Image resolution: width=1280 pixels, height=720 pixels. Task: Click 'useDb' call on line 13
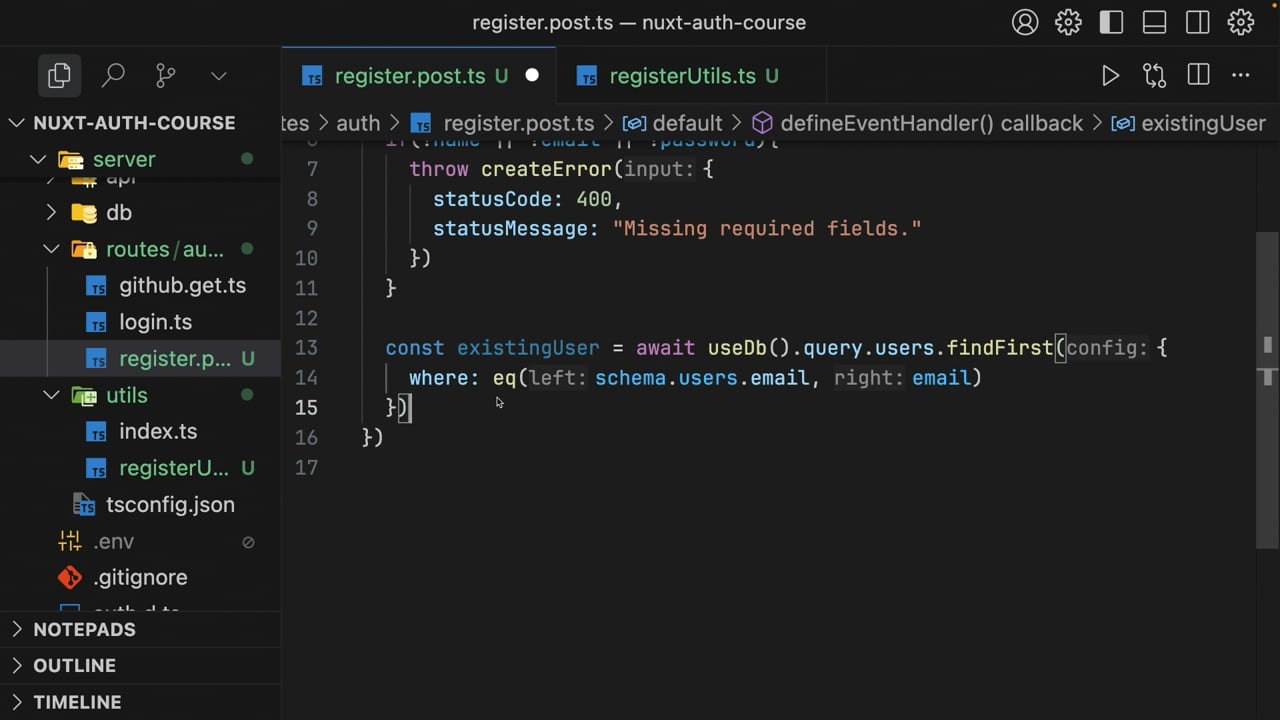tap(737, 347)
